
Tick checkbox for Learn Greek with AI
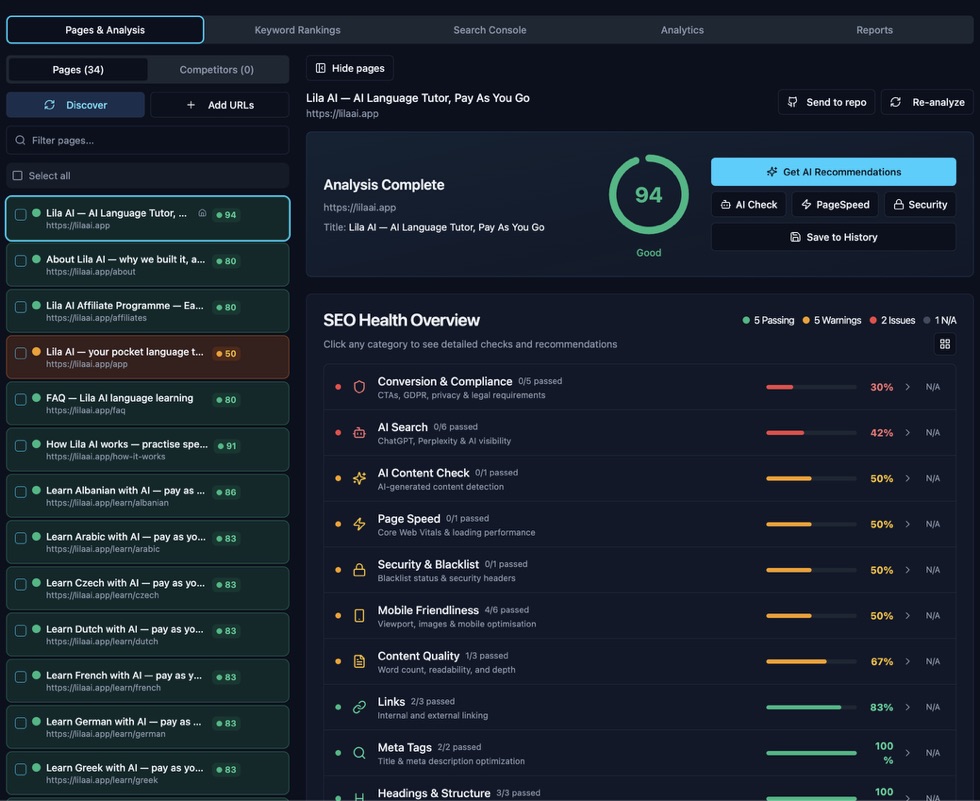point(21,769)
